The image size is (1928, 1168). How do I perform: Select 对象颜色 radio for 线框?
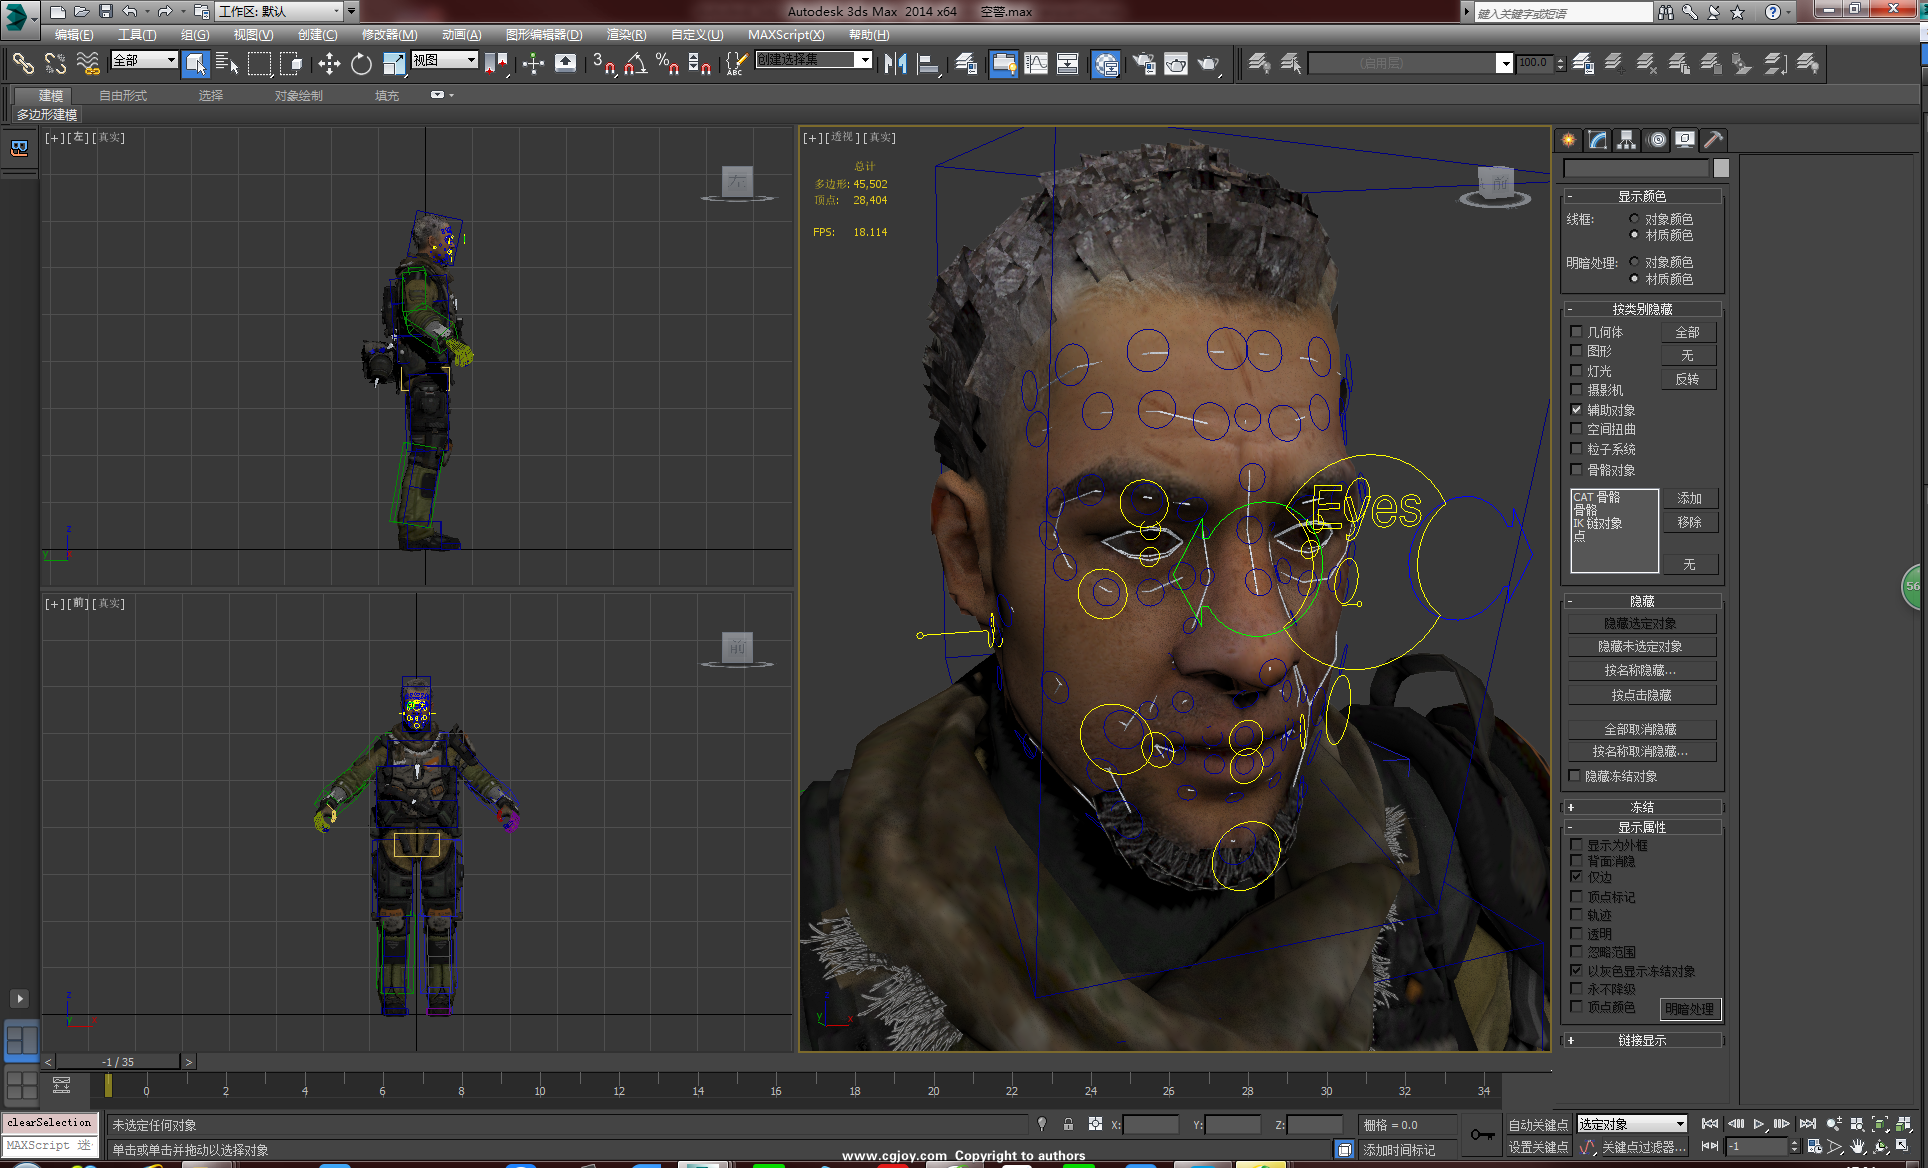point(1634,219)
